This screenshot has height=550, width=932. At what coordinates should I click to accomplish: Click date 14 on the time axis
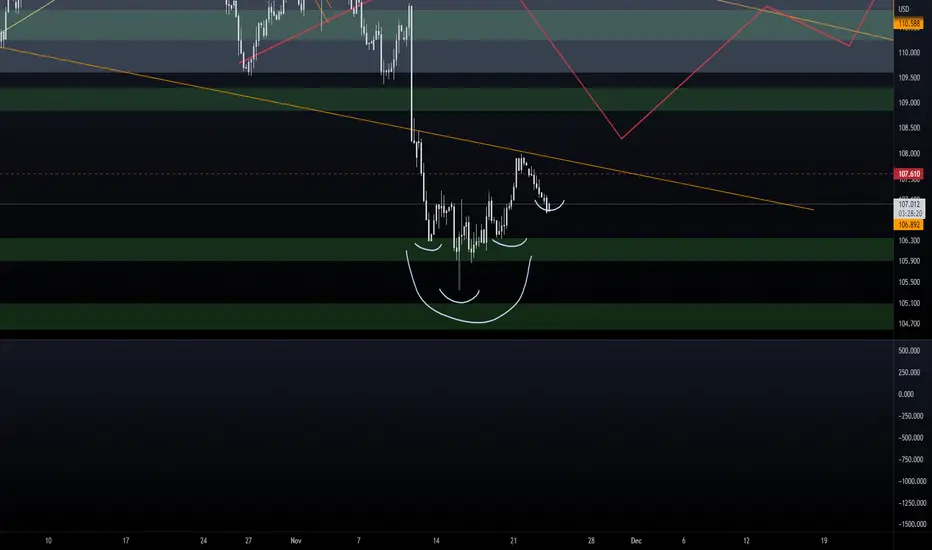click(x=436, y=540)
